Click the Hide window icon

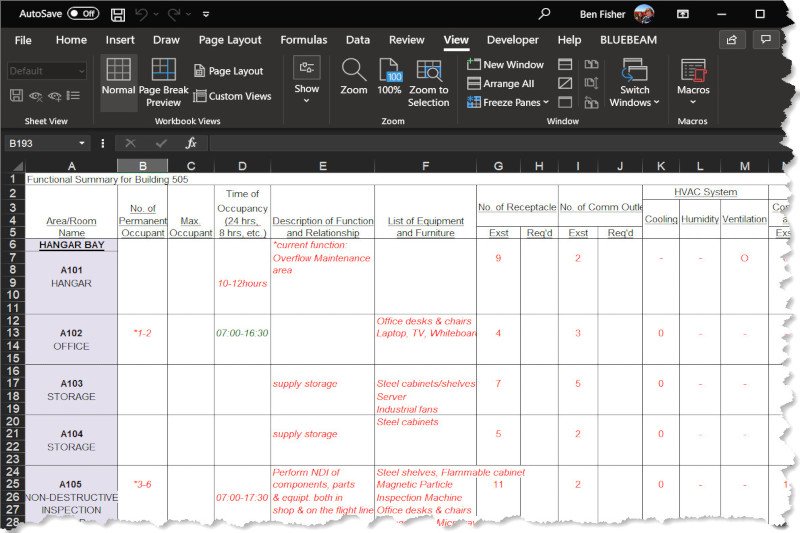(565, 83)
